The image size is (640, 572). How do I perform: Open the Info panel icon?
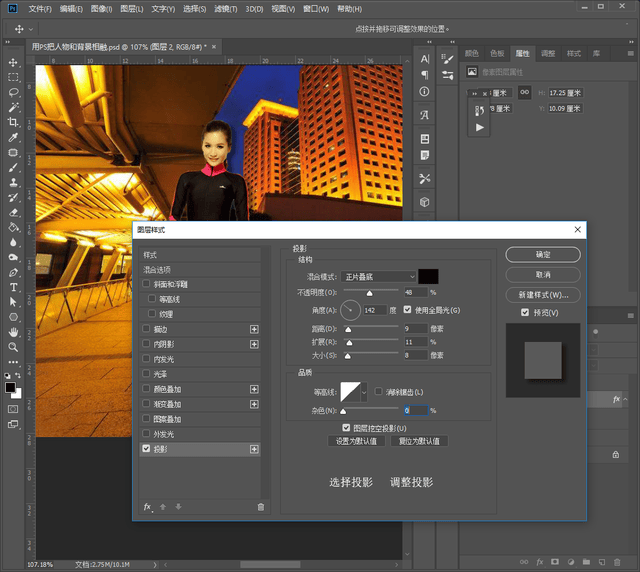[x=425, y=92]
